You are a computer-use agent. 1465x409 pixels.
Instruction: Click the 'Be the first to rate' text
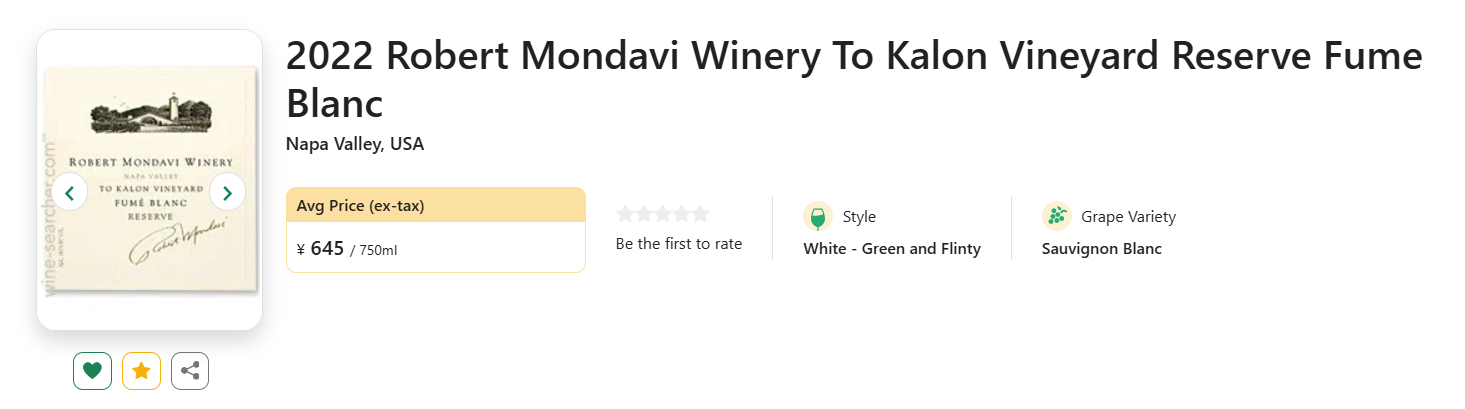(679, 244)
